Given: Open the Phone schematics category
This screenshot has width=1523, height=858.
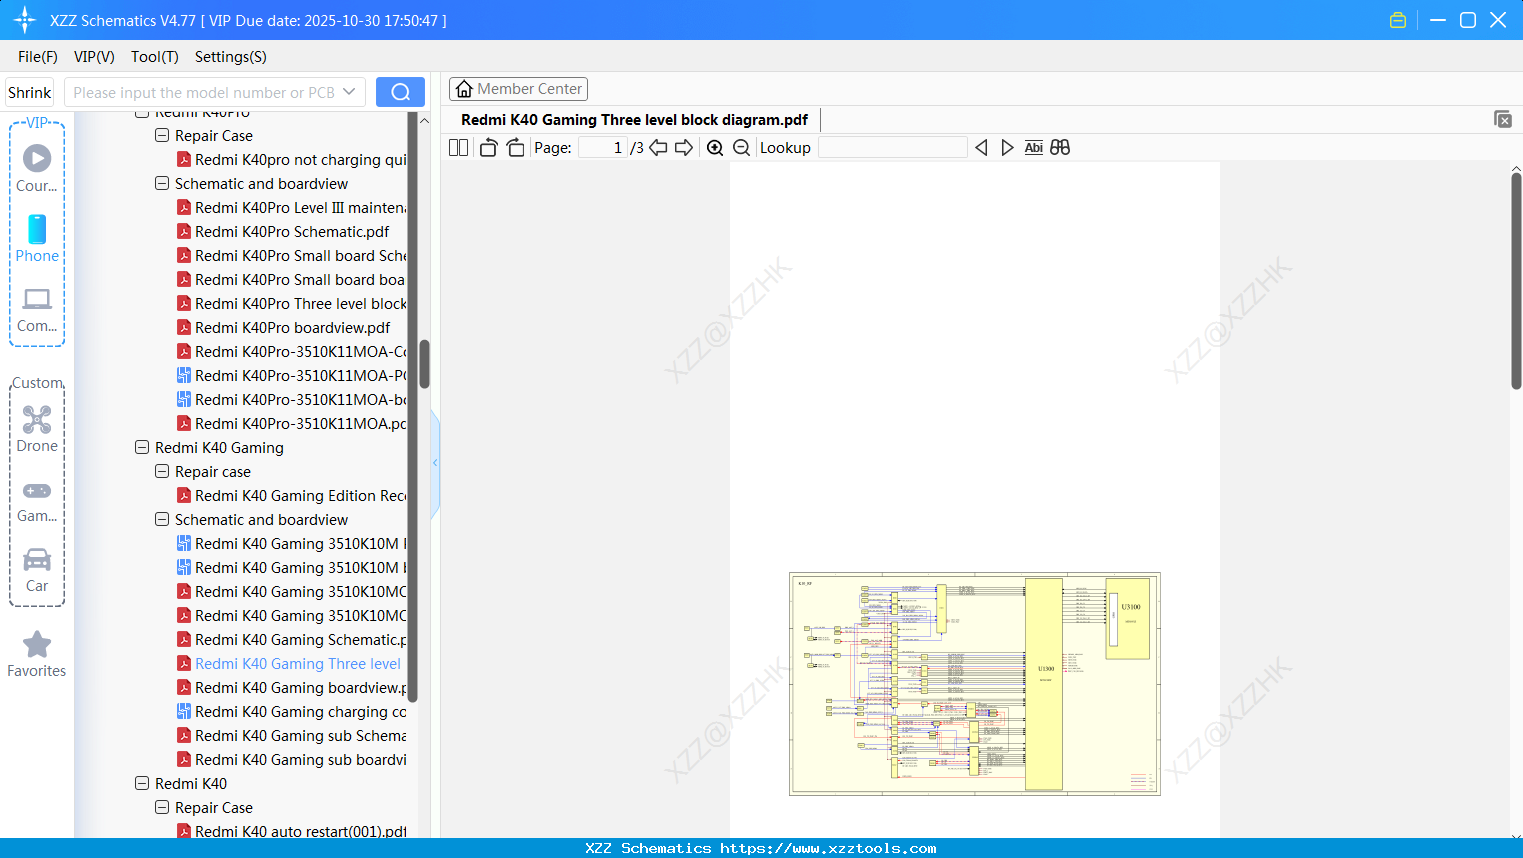Looking at the screenshot, I should click(x=37, y=240).
